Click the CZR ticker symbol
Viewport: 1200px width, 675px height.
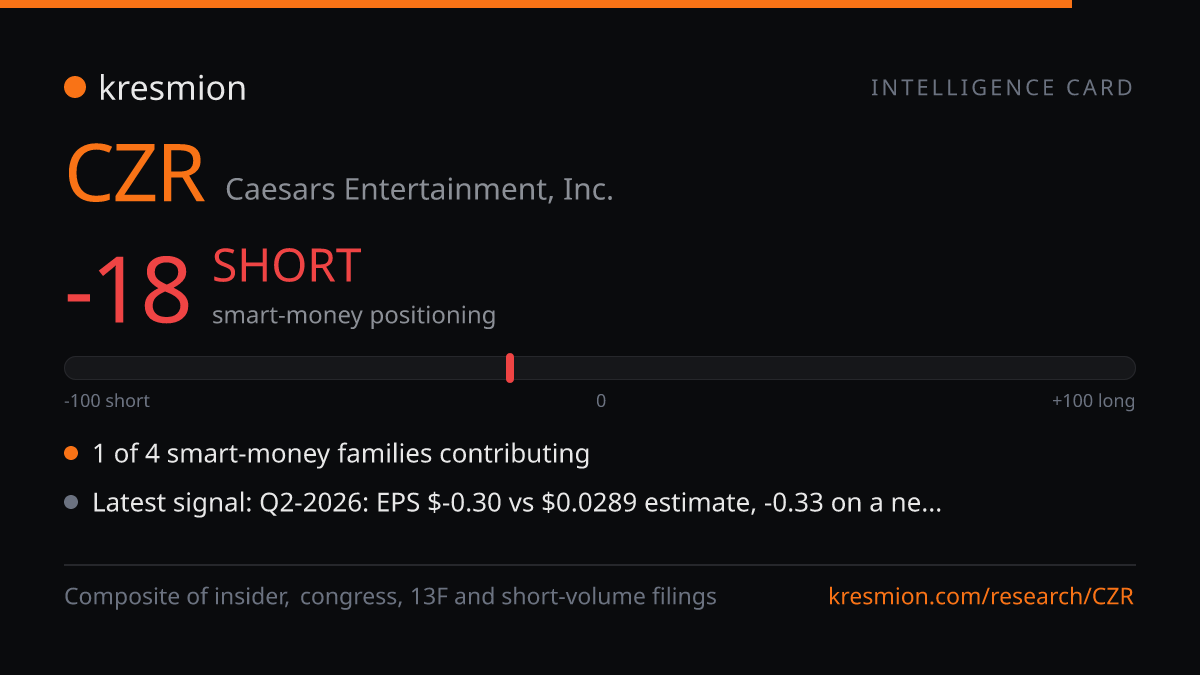pyautogui.click(x=135, y=174)
